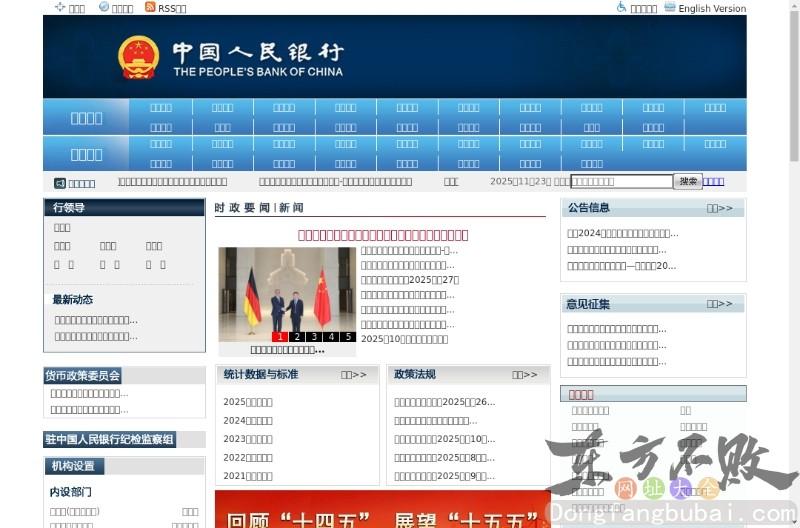Click the 意见征集 heading
Image resolution: width=800 pixels, height=528 pixels.
click(588, 305)
